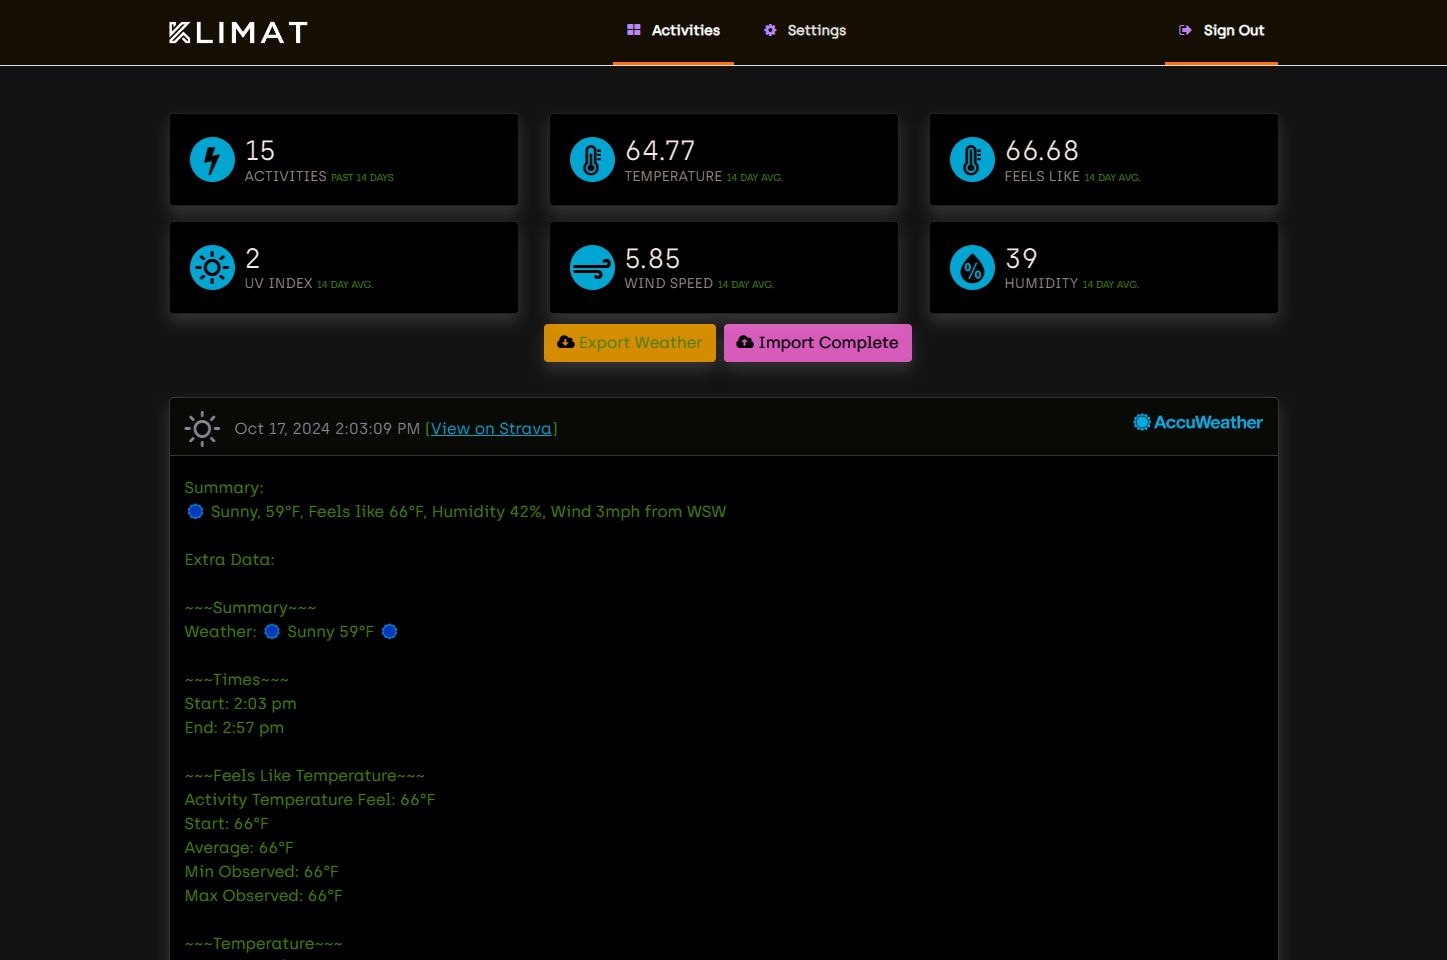Screen dimensions: 1447x960
Task: Click the Humidity droplet icon
Action: 972,267
